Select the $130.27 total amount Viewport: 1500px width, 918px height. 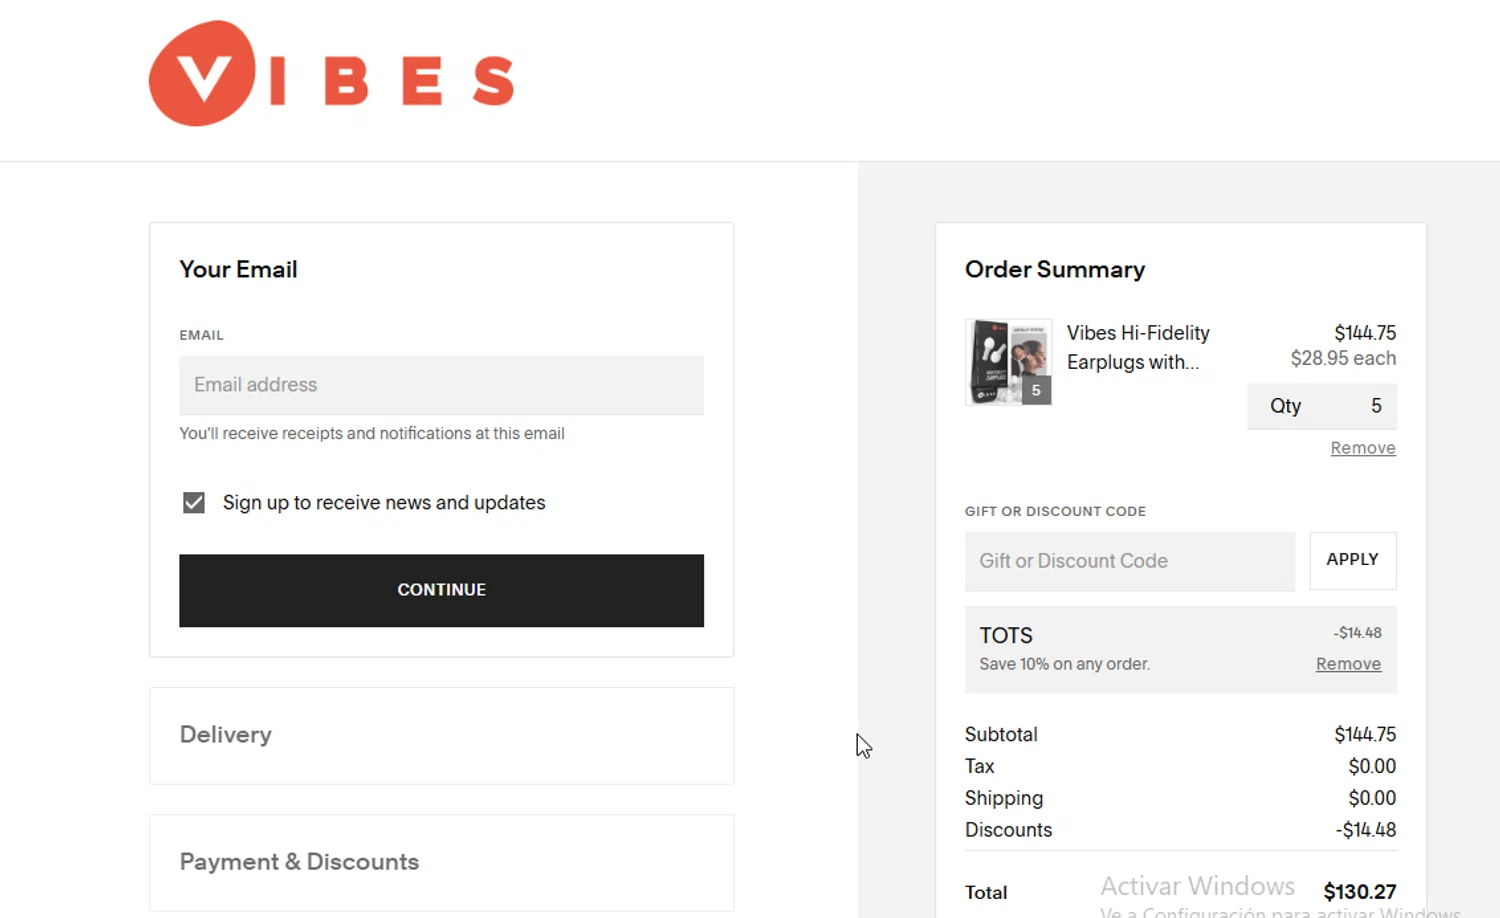point(1359,891)
